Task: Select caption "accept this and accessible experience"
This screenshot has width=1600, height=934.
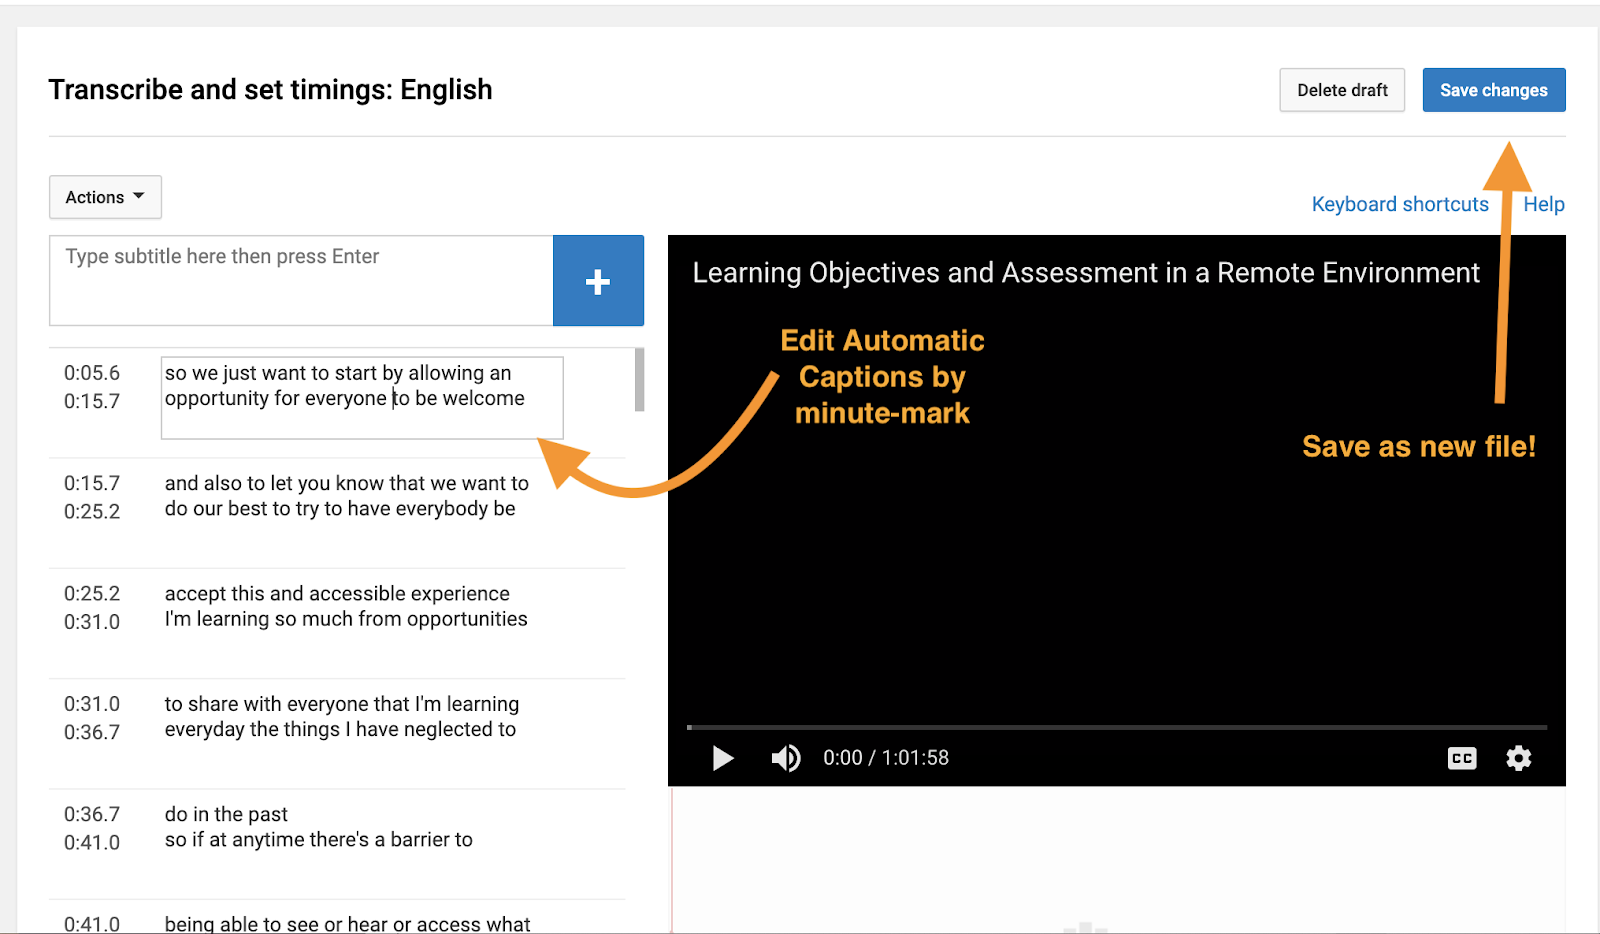Action: (x=346, y=606)
